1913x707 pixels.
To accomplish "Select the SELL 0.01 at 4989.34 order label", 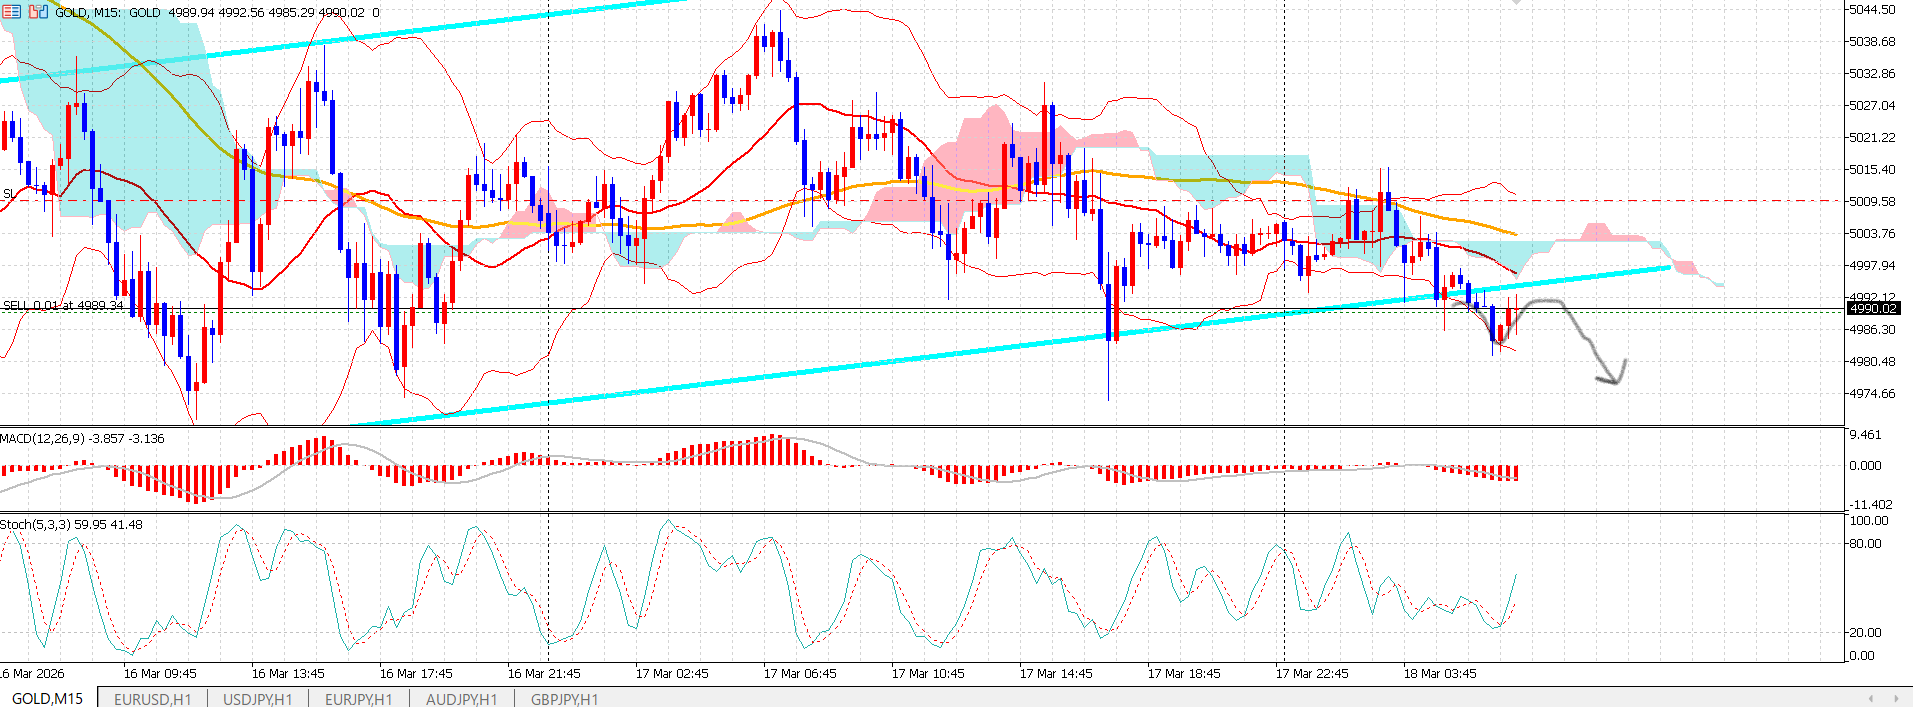I will pyautogui.click(x=64, y=305).
